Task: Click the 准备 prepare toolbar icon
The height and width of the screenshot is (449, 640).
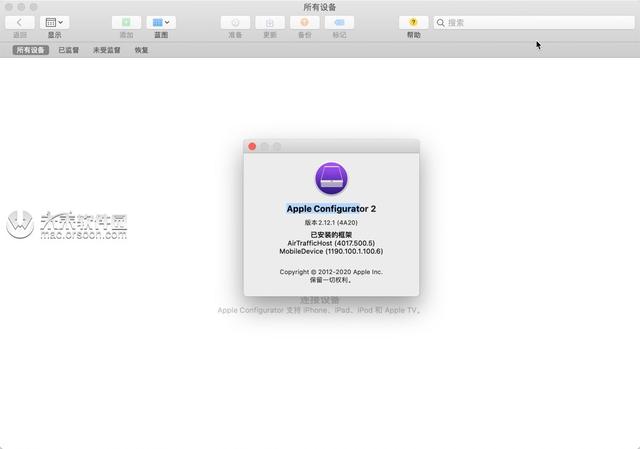Action: coord(235,22)
